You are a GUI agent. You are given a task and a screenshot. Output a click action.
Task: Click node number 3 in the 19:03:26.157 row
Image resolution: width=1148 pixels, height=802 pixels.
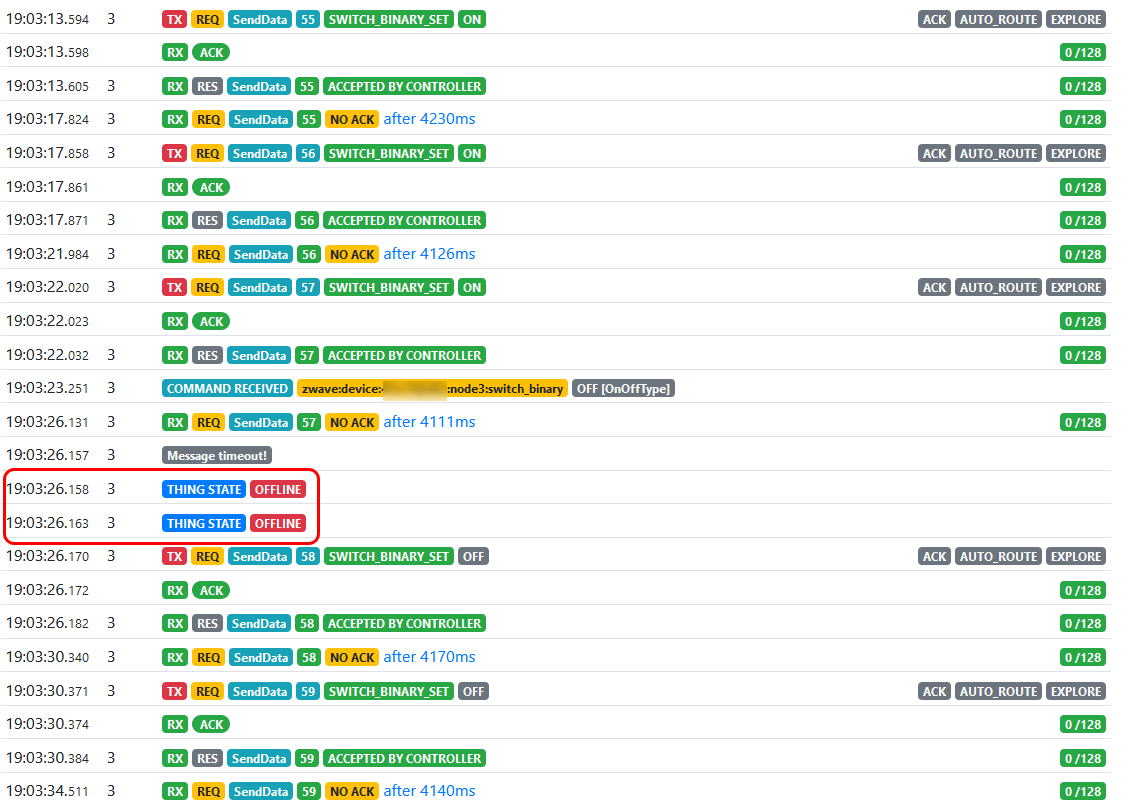tap(111, 456)
